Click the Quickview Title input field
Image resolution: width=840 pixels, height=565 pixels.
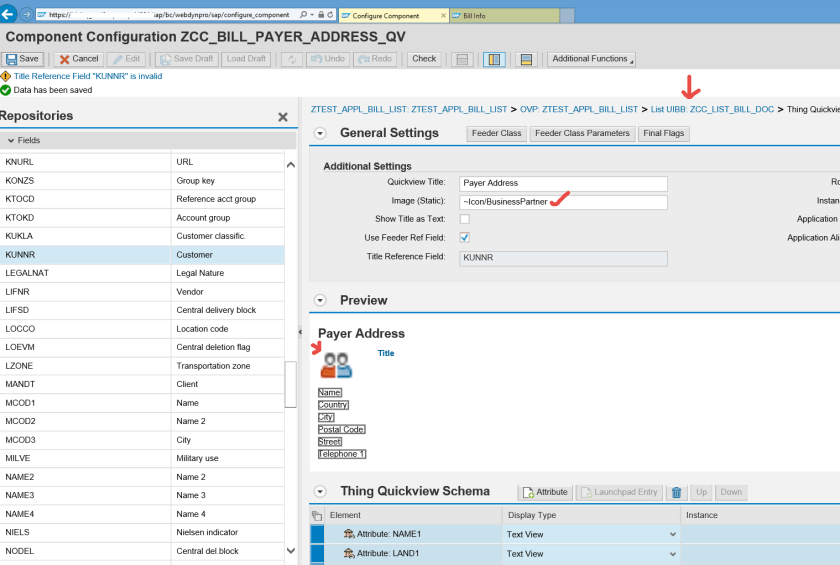tap(563, 183)
